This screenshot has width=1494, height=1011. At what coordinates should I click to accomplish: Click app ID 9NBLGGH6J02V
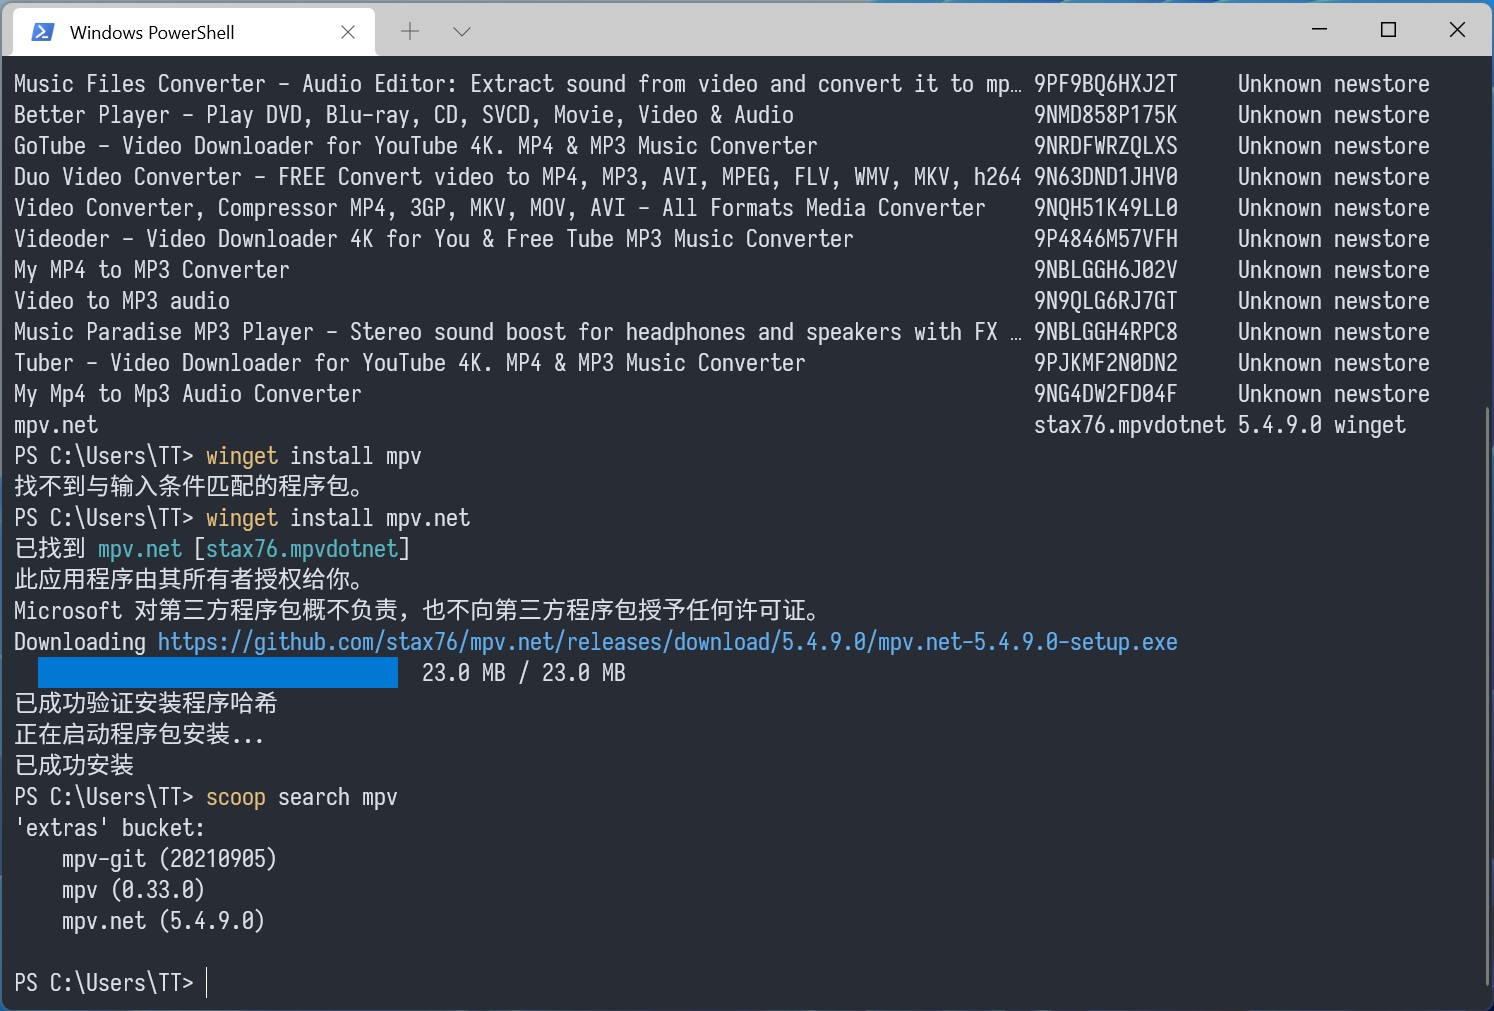[x=1105, y=270]
